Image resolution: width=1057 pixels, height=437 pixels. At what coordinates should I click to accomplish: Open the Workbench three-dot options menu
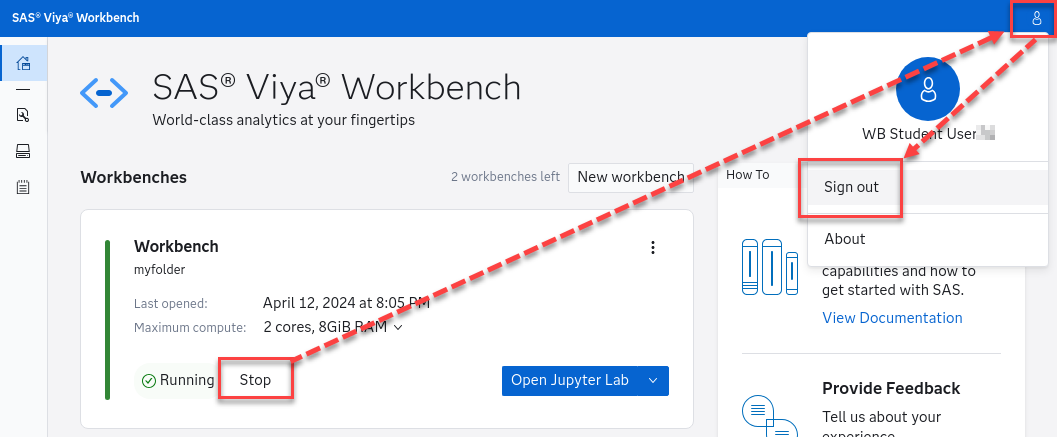[x=653, y=248]
